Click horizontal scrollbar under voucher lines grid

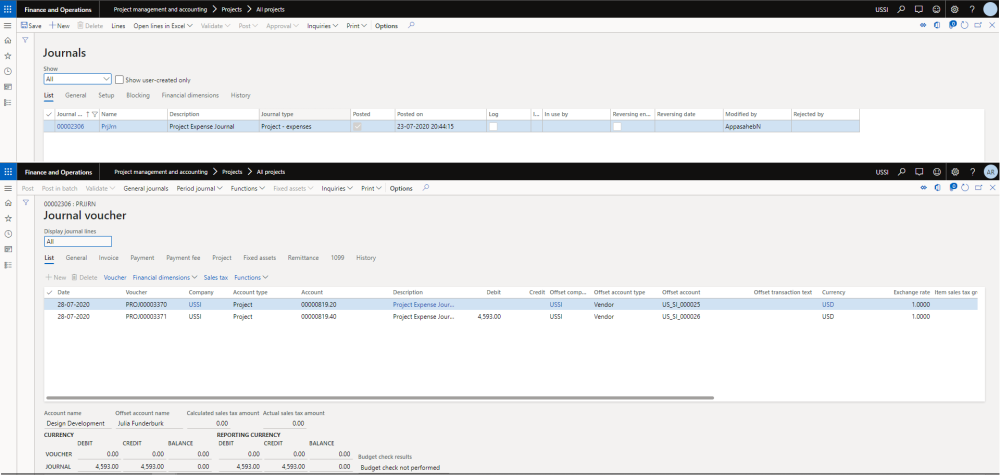[379, 398]
